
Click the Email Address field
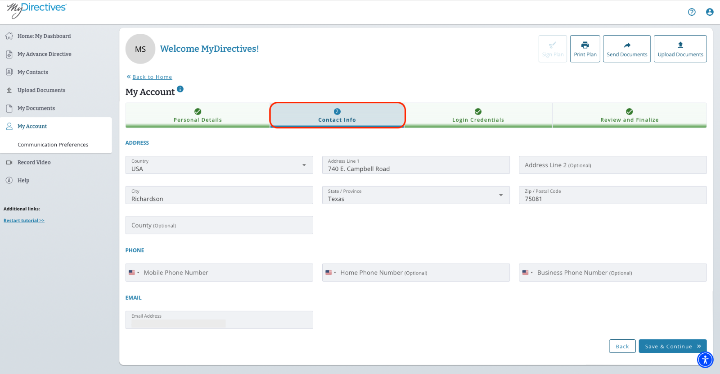(219, 320)
